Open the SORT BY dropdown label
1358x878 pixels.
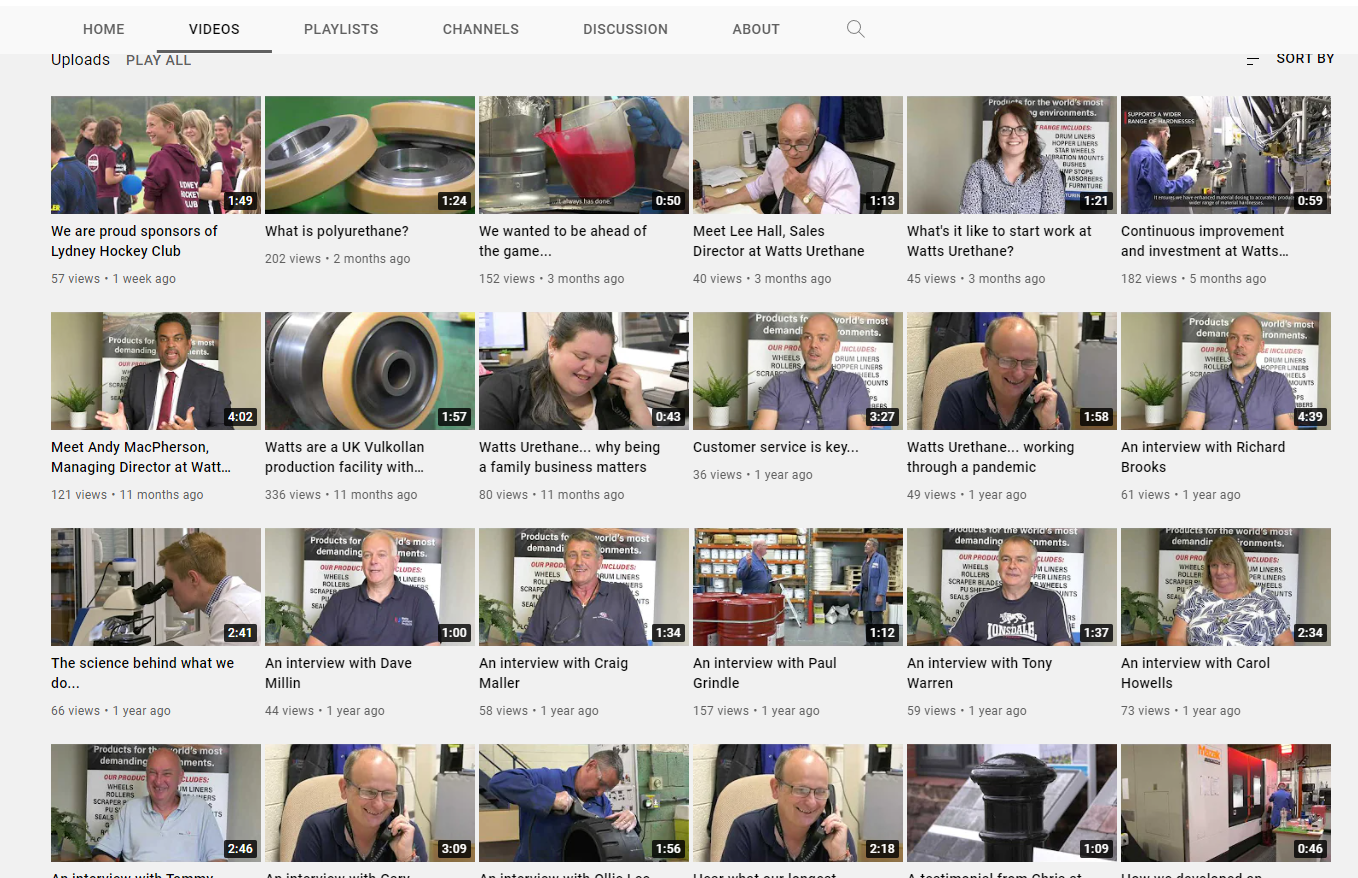click(1305, 59)
